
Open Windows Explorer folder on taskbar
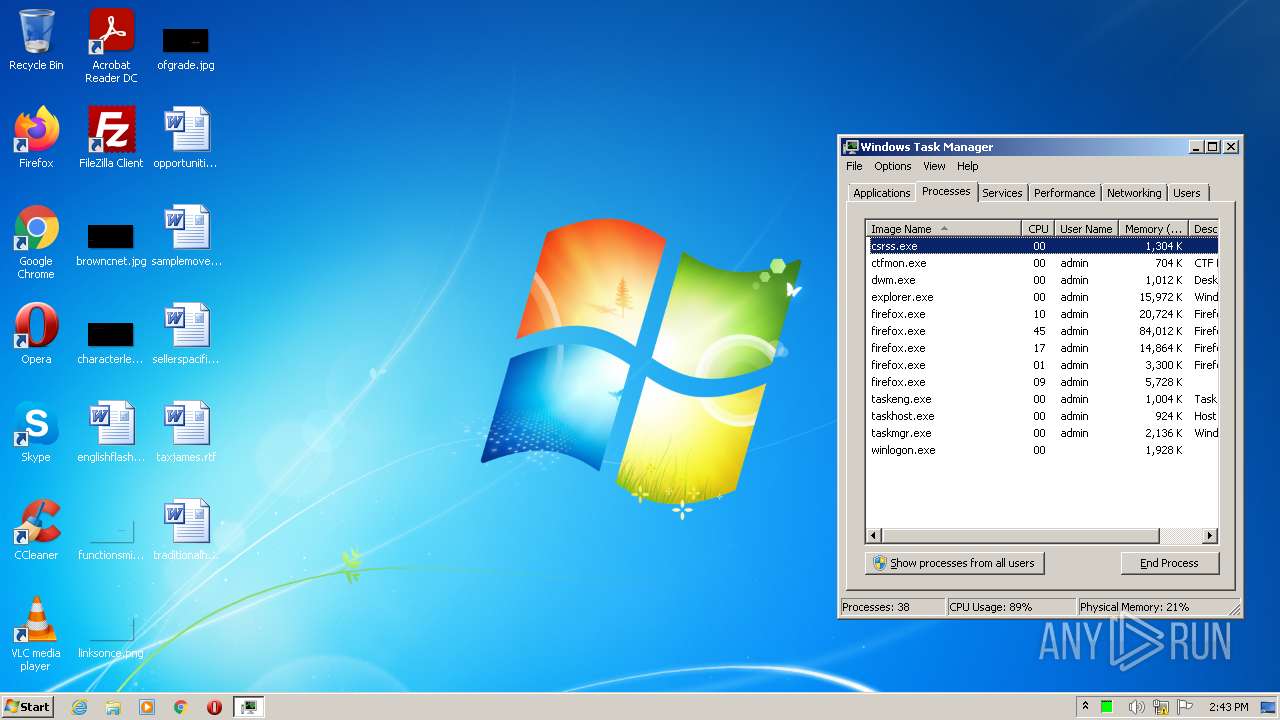click(113, 707)
